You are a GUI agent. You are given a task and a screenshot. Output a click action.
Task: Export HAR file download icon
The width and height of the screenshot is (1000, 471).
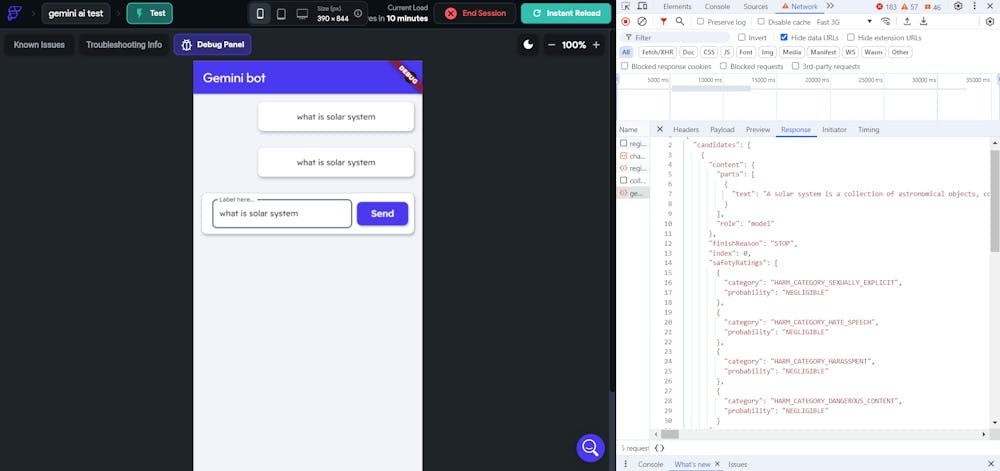[x=923, y=22]
